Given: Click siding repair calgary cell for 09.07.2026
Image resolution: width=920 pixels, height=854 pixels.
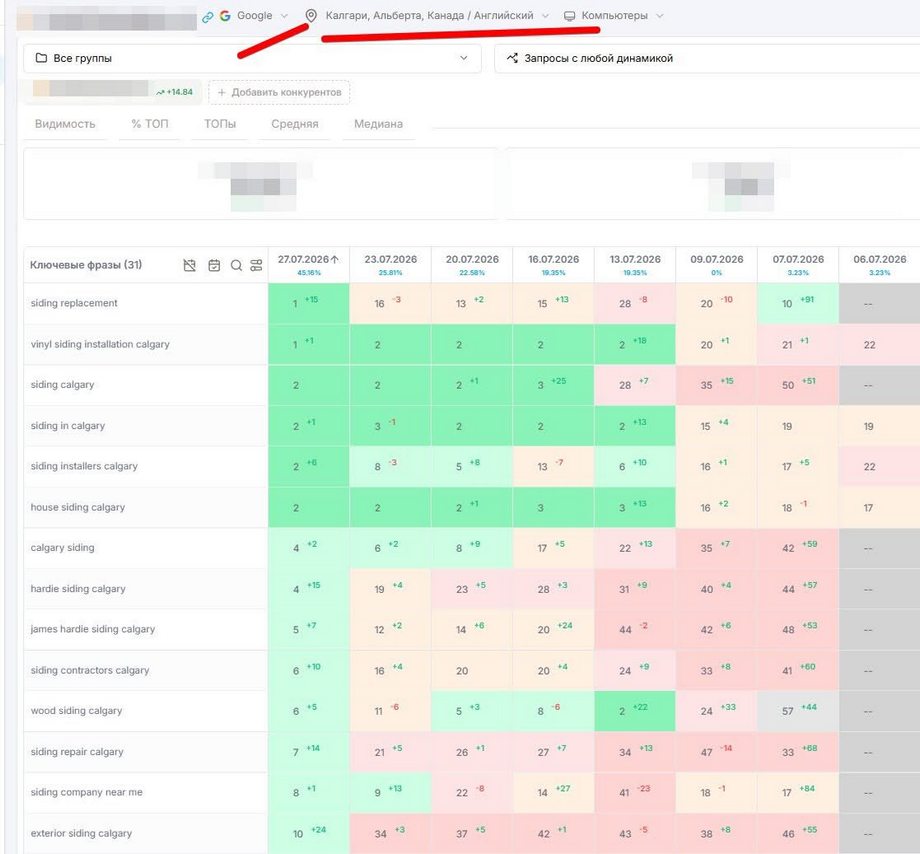Looking at the screenshot, I should click(716, 752).
